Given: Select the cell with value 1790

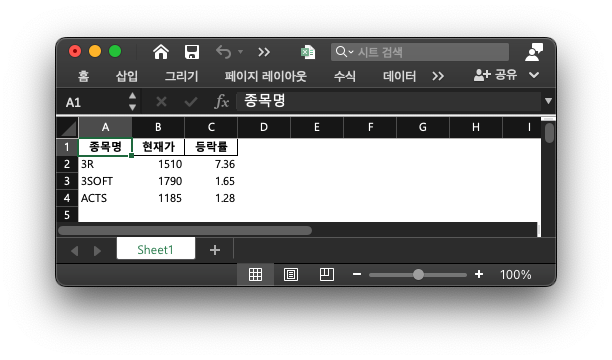Looking at the screenshot, I should coord(158,181).
